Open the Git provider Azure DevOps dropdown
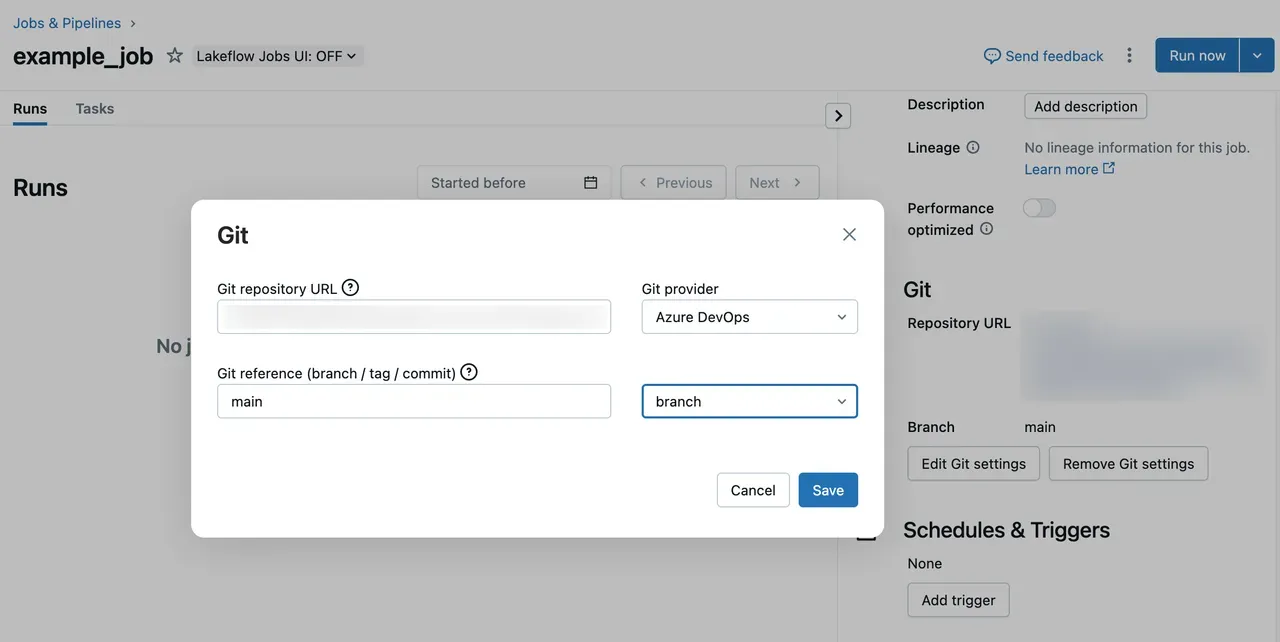Screen dimensions: 1280x642 [x=750, y=317]
